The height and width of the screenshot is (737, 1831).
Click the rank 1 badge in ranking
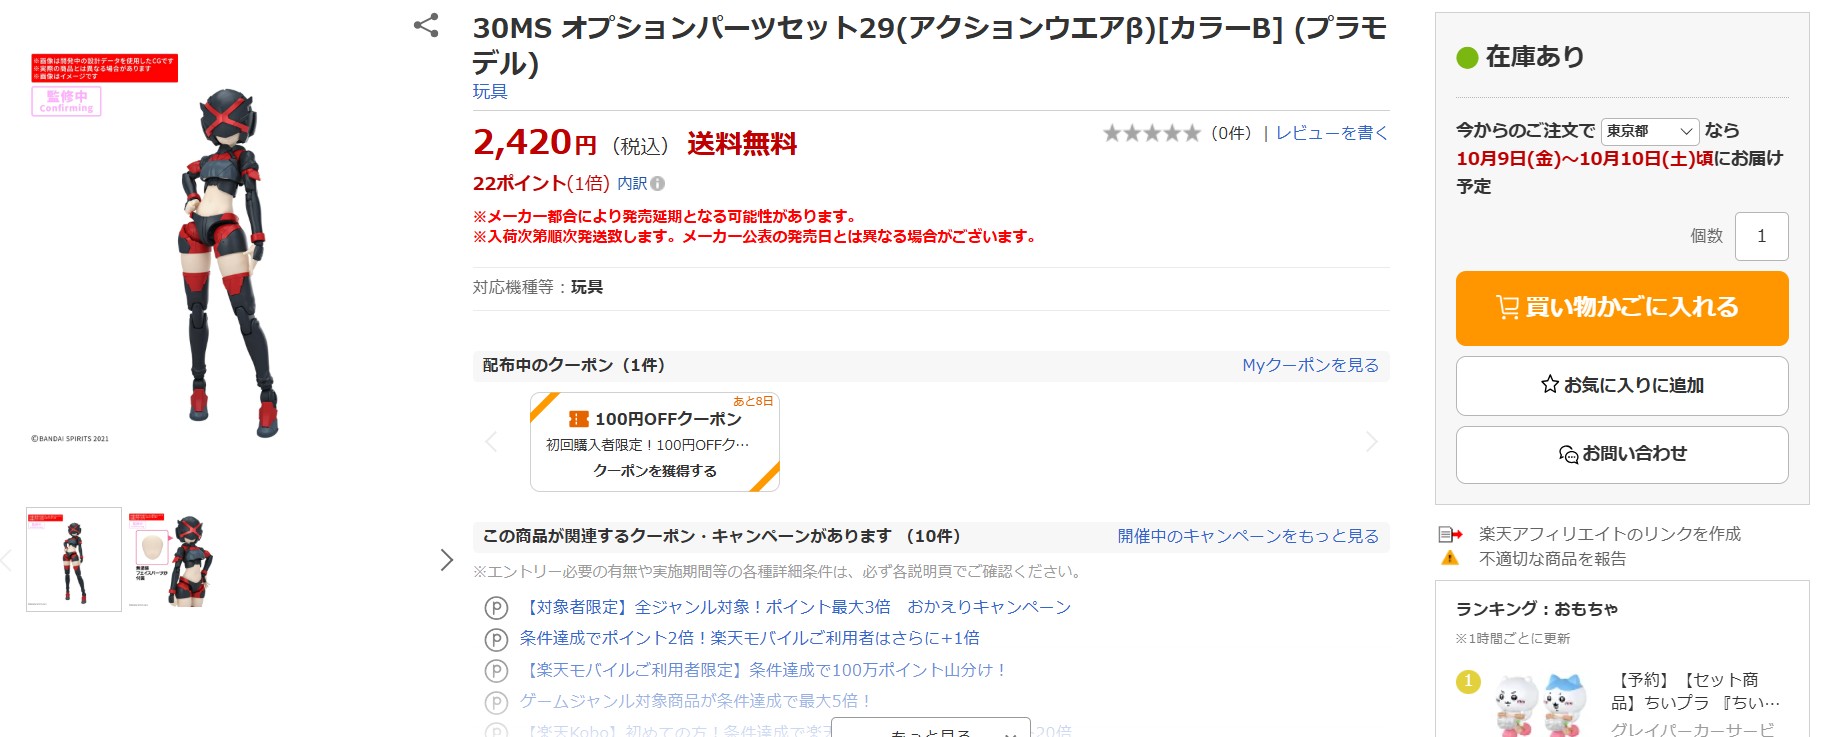(x=1468, y=682)
